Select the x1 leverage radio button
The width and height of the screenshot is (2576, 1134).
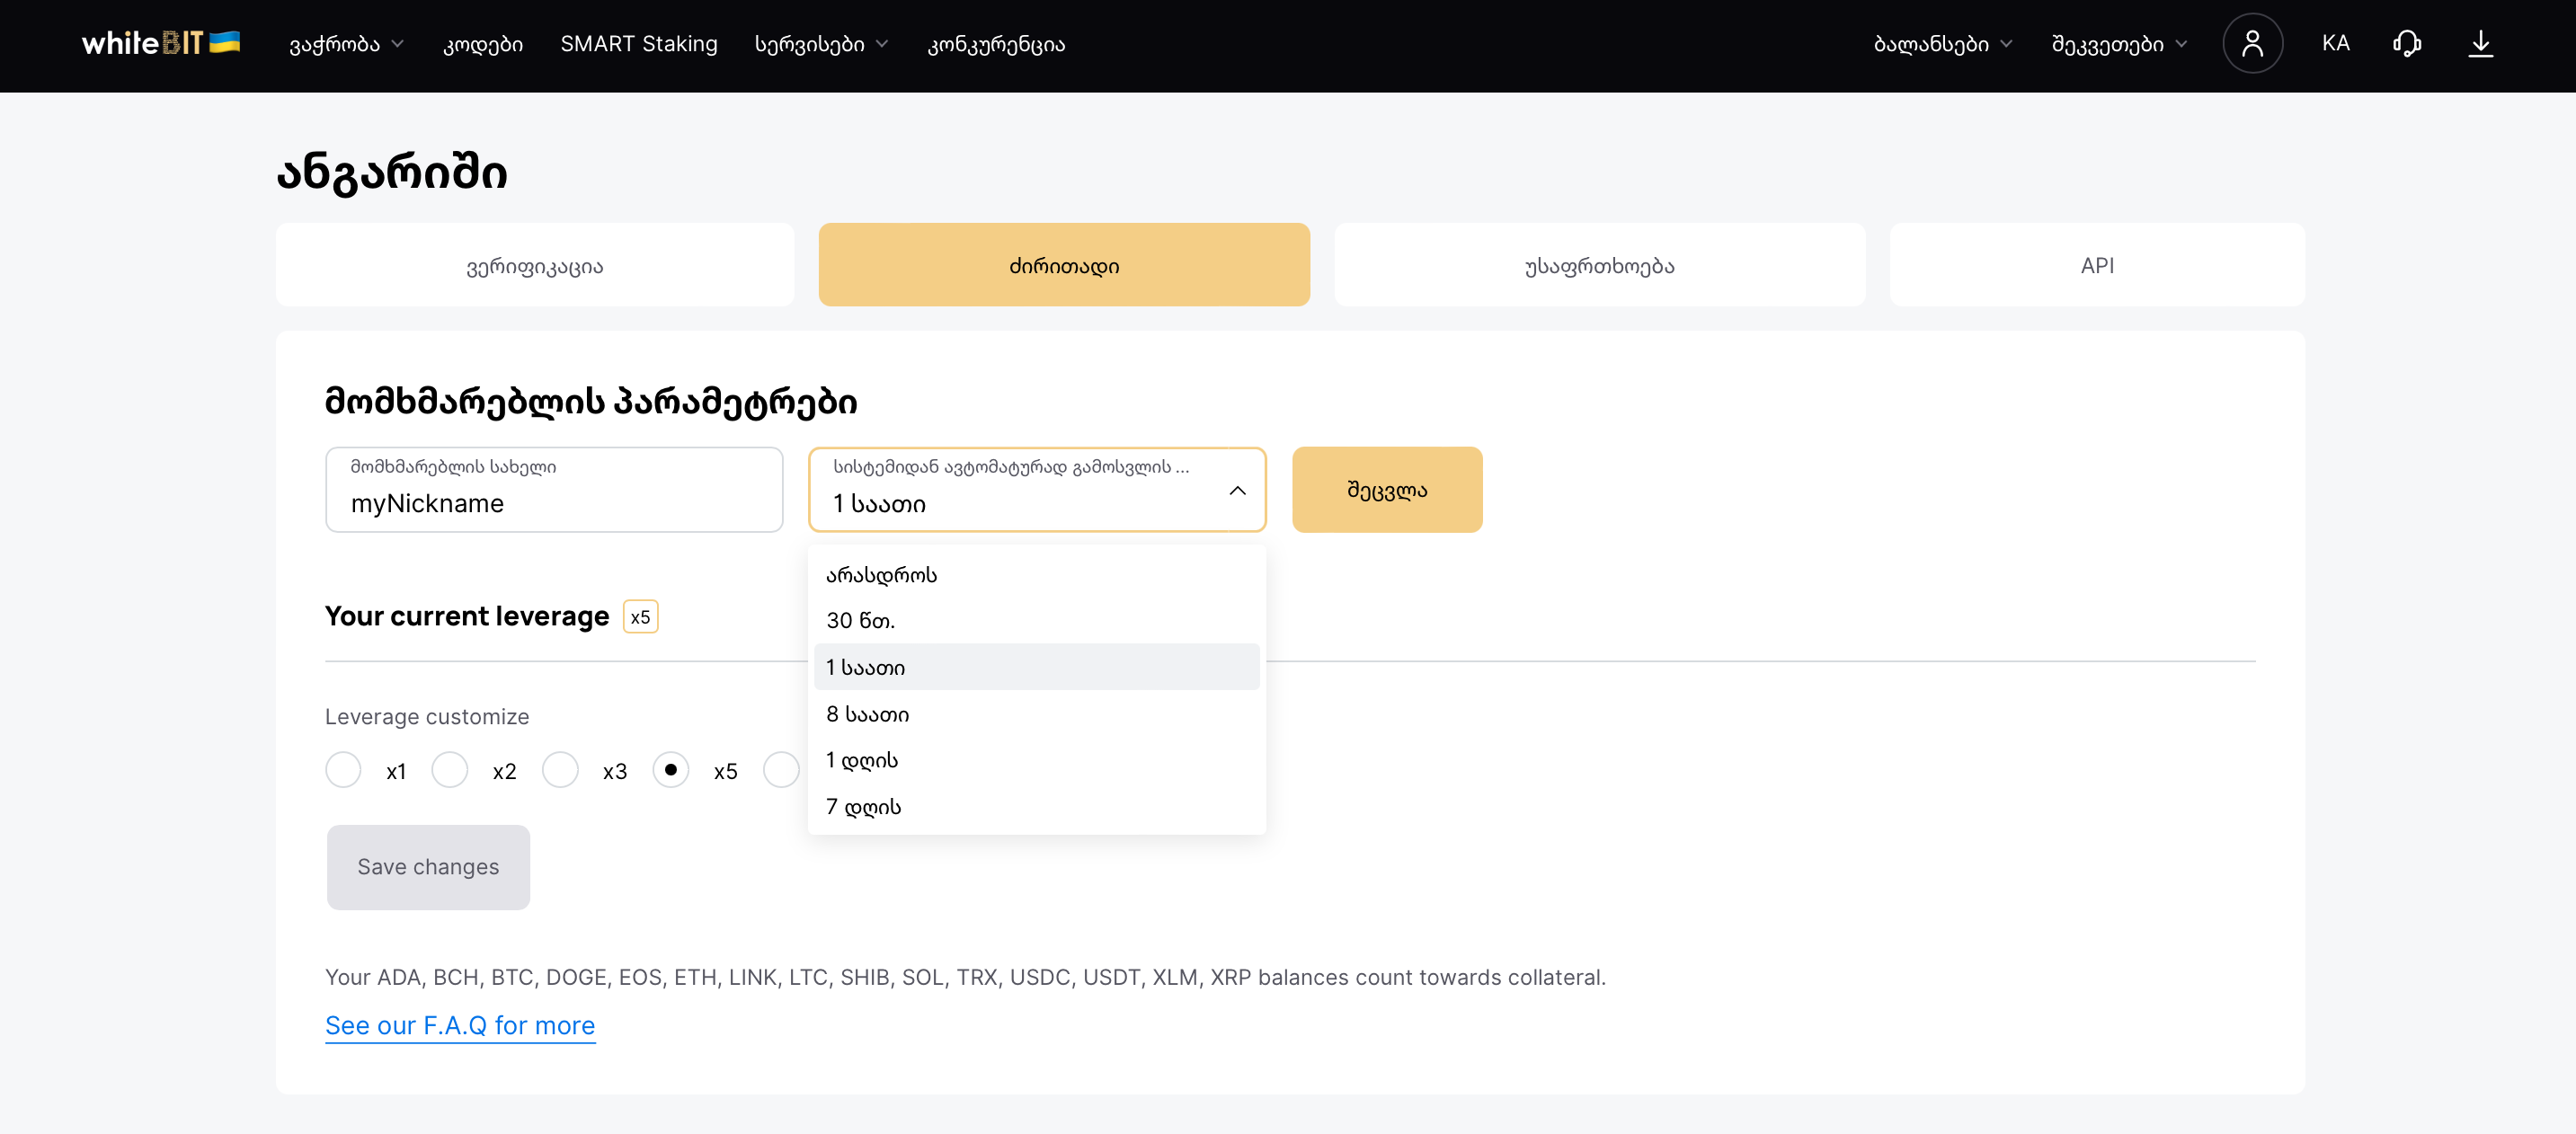343,770
